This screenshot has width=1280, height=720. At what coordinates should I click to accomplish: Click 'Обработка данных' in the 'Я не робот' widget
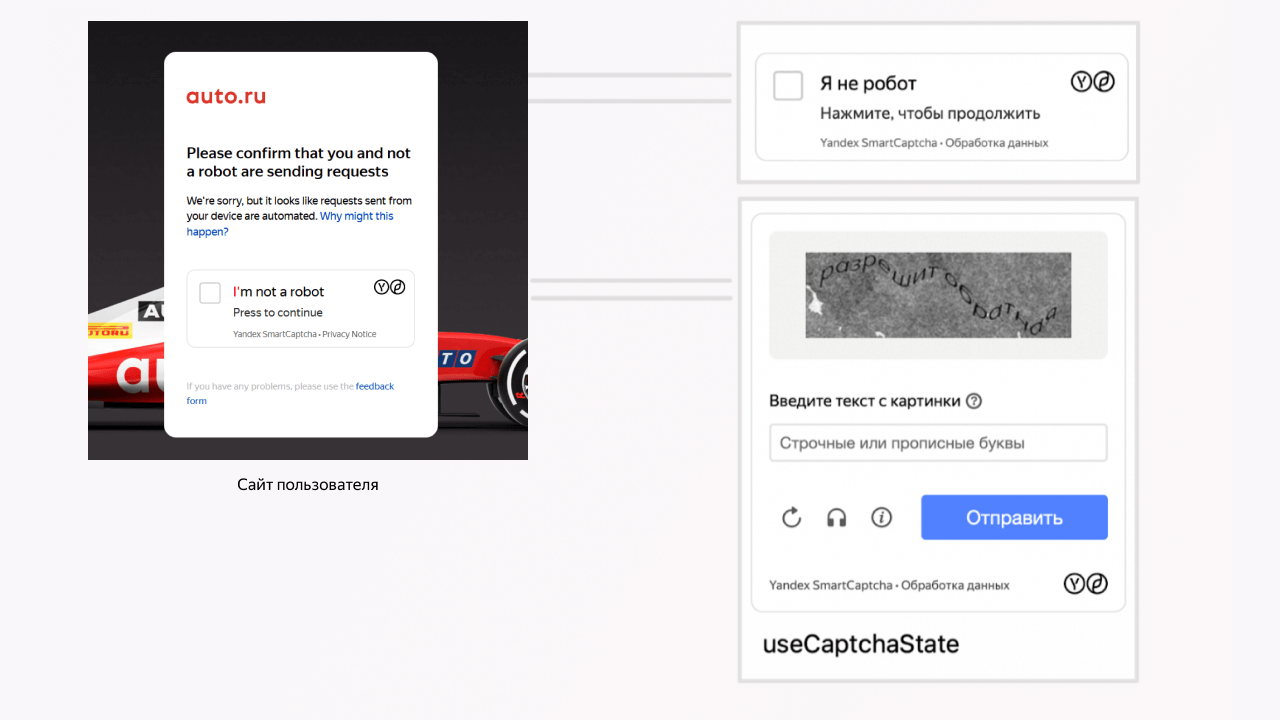pos(997,143)
